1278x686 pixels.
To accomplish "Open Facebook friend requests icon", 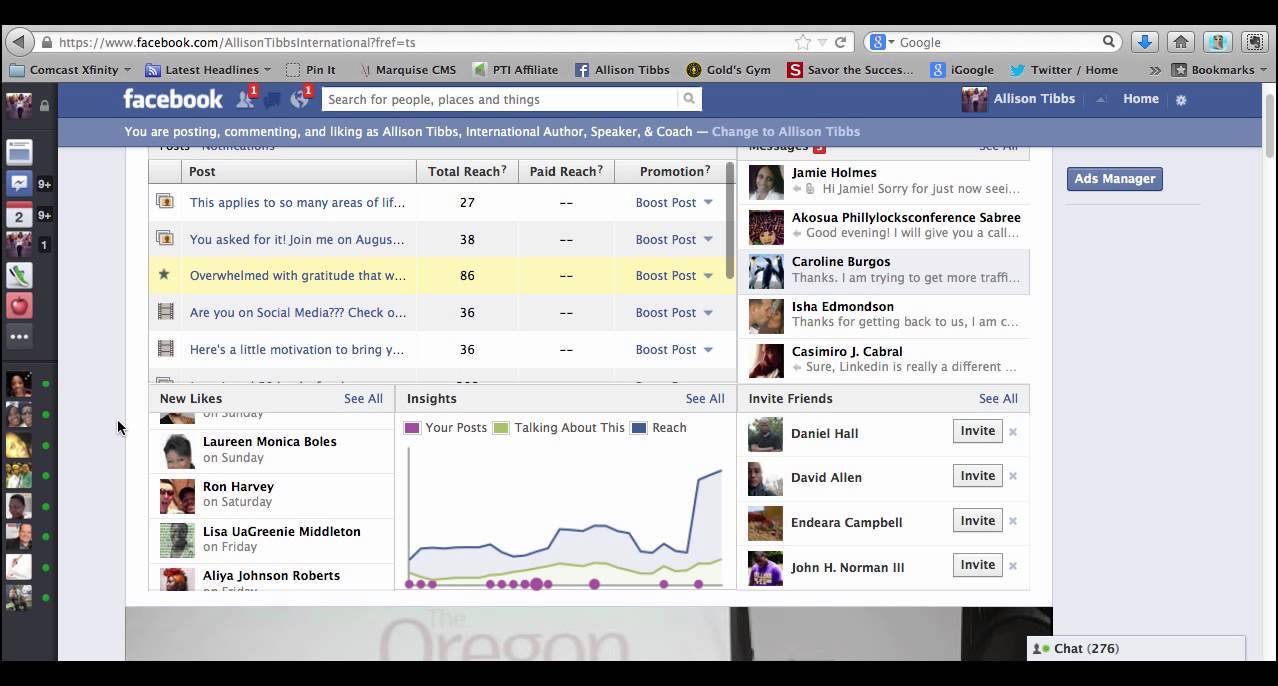I will click(x=245, y=99).
